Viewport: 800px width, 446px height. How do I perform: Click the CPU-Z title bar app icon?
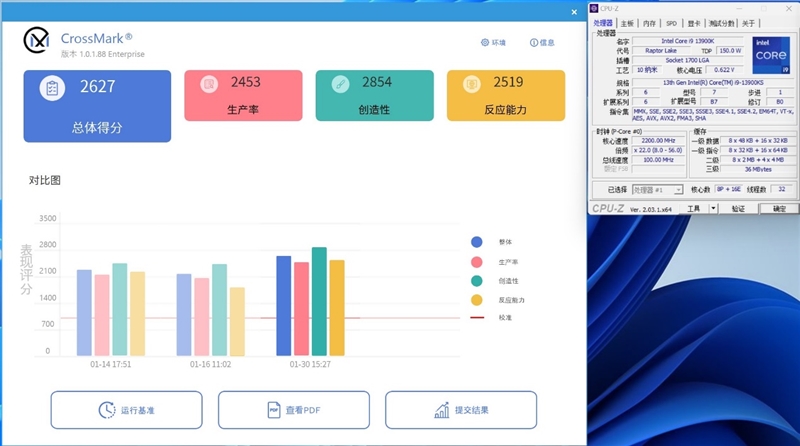click(x=594, y=9)
